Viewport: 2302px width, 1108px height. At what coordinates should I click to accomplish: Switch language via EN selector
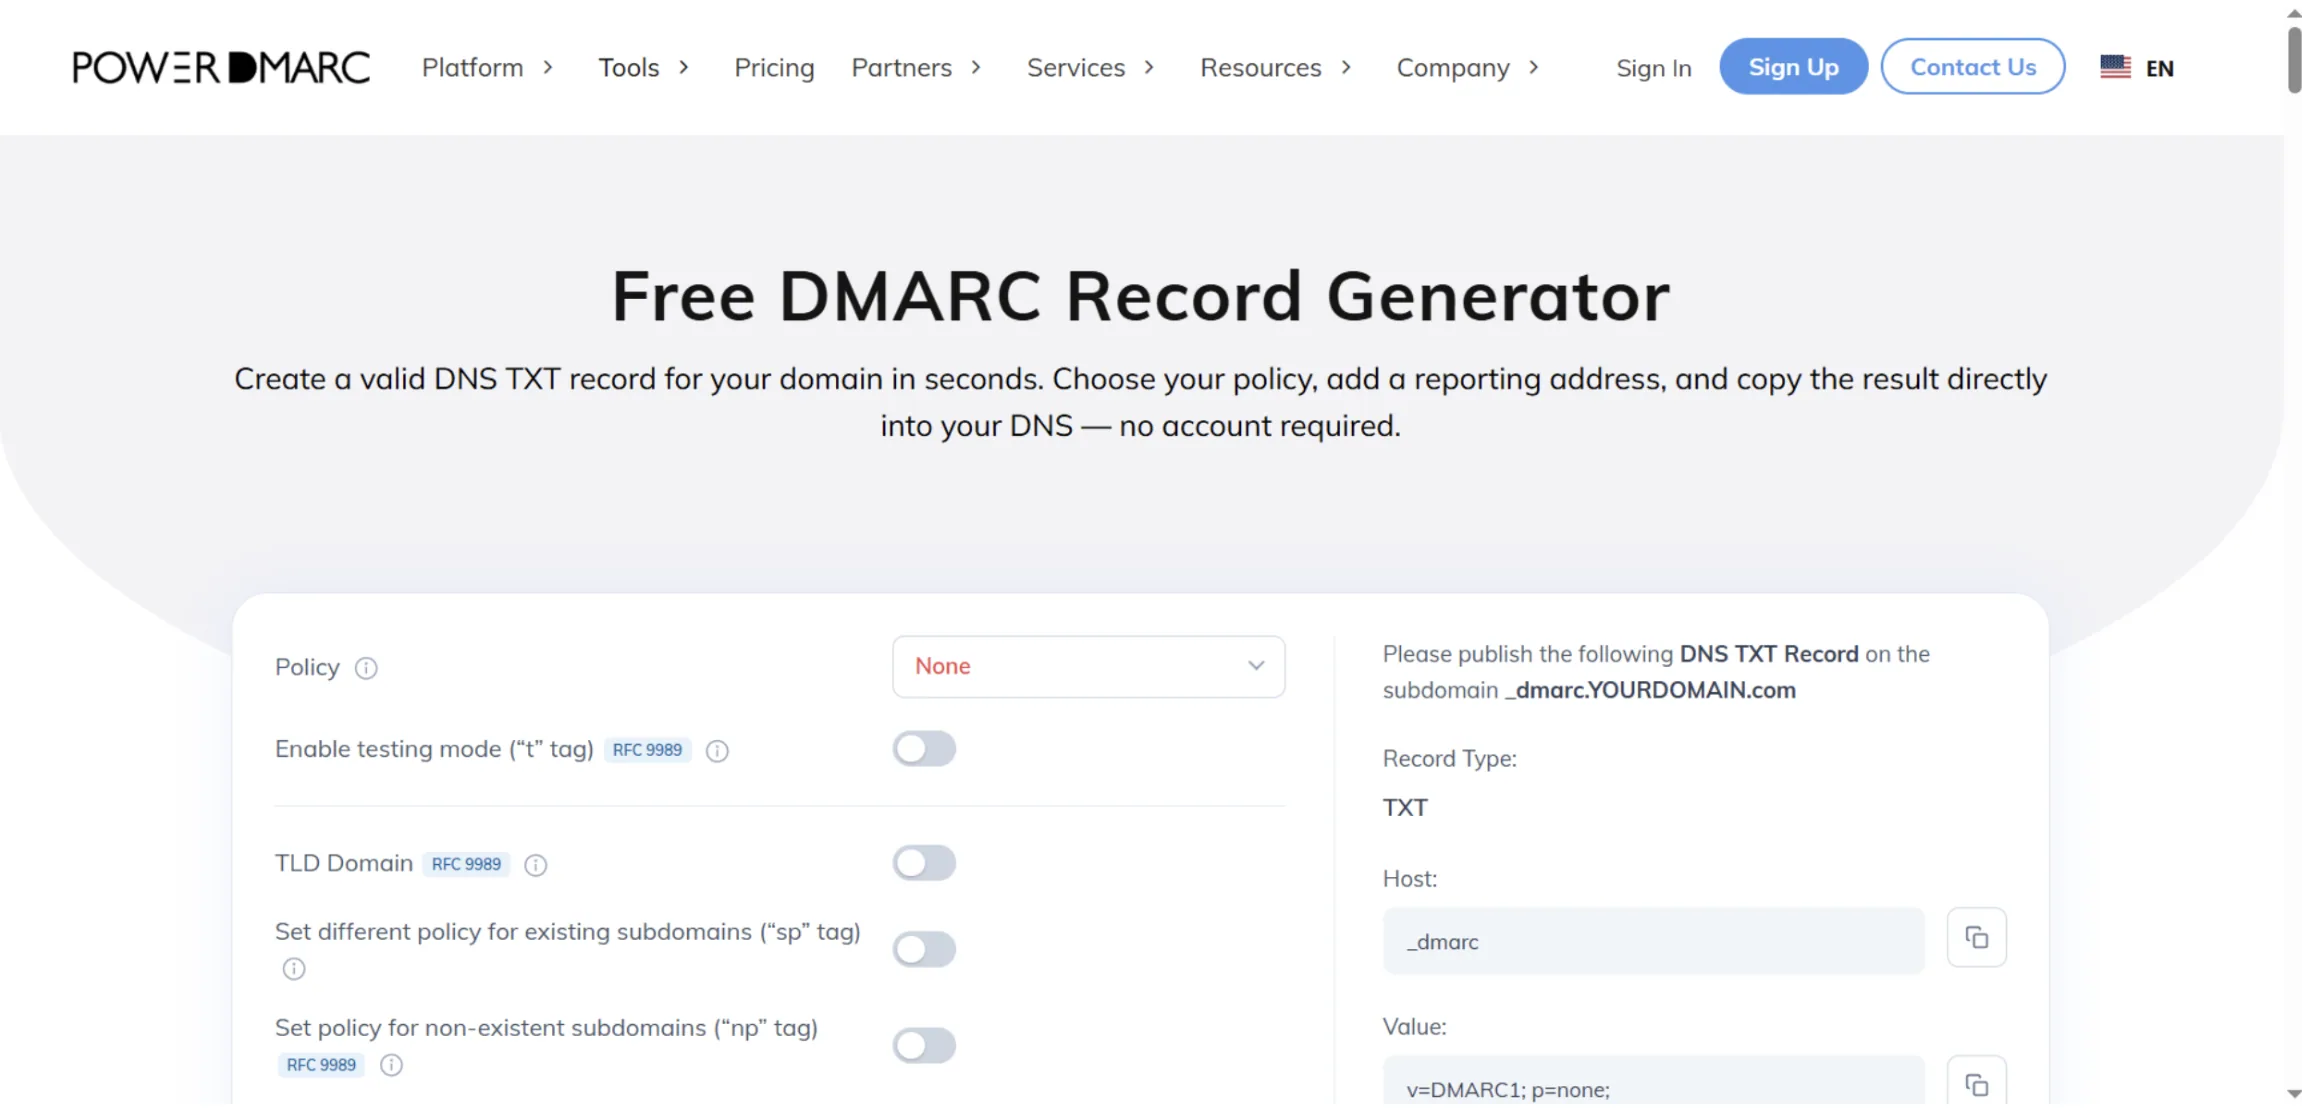(x=2159, y=68)
